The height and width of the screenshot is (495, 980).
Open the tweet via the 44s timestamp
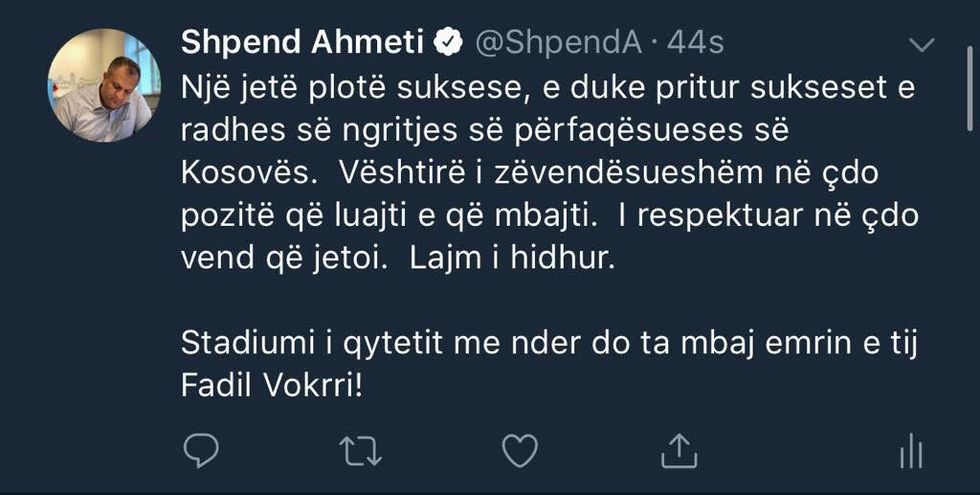(694, 42)
